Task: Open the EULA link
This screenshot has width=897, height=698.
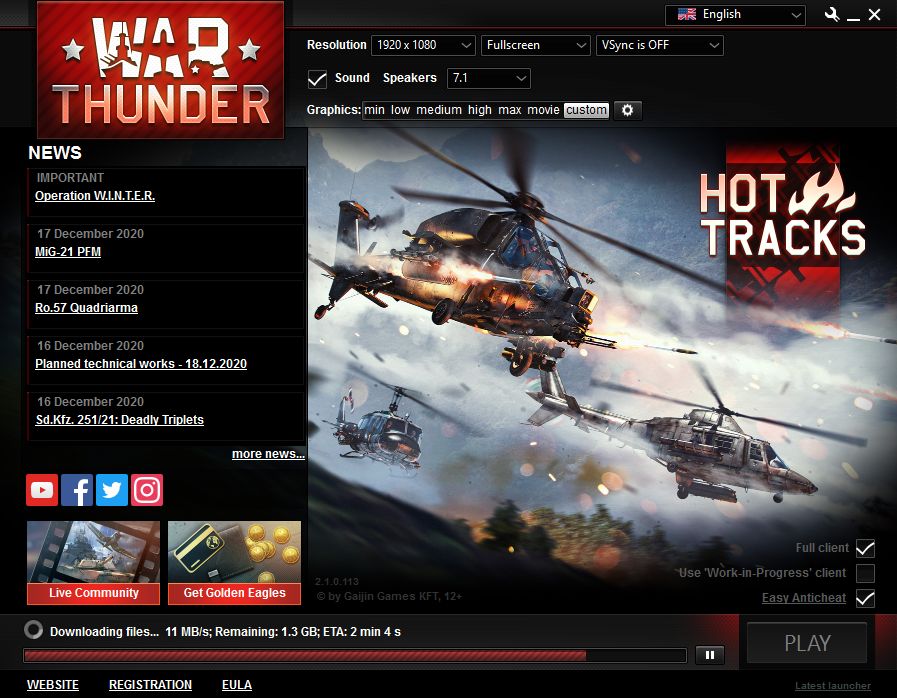Action: click(x=237, y=685)
